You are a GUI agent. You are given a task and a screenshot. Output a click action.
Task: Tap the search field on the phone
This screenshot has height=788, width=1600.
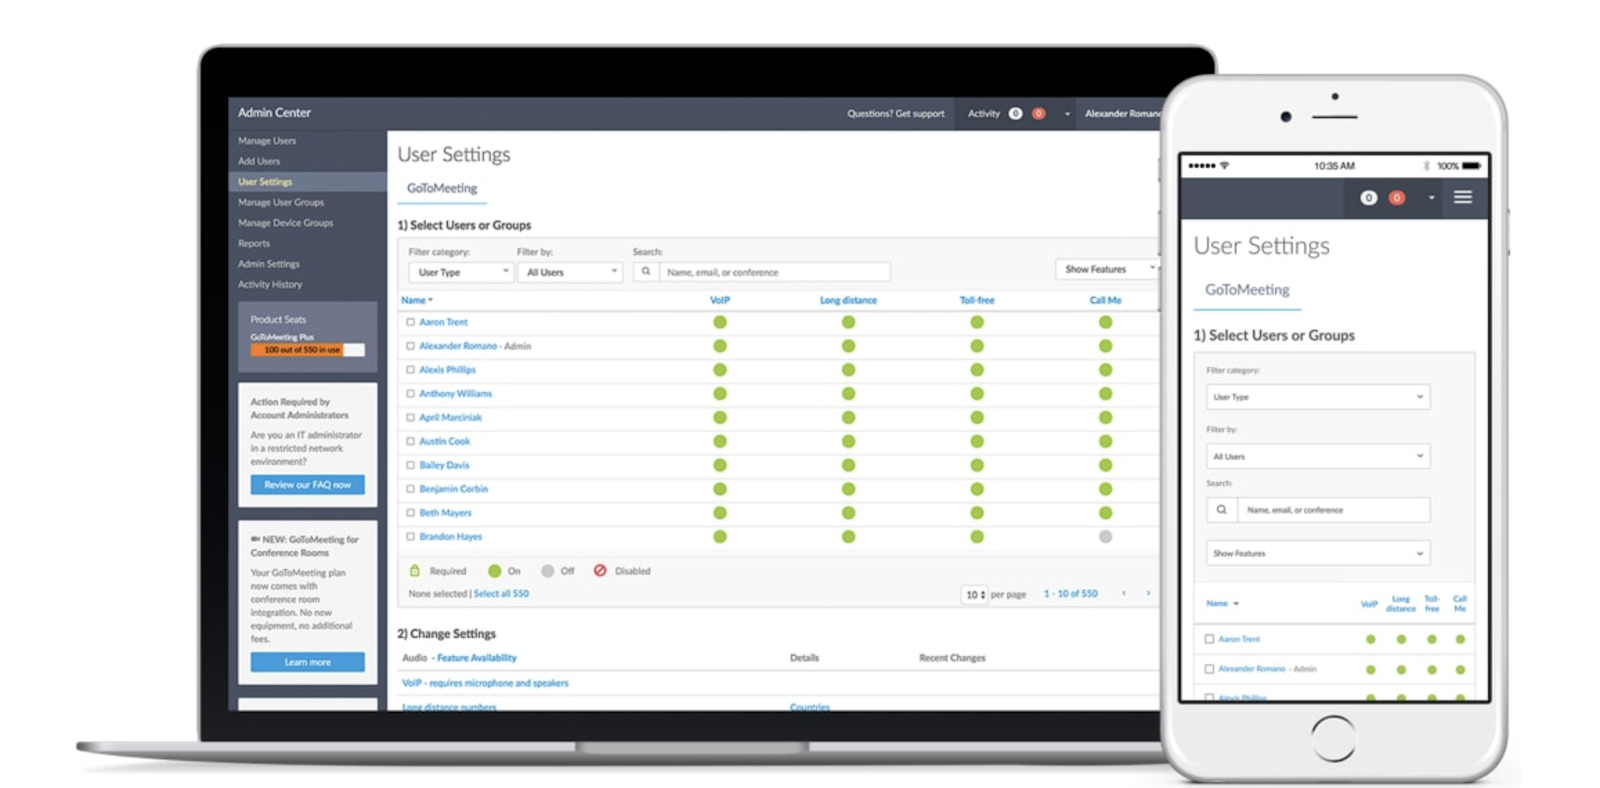(x=1334, y=510)
